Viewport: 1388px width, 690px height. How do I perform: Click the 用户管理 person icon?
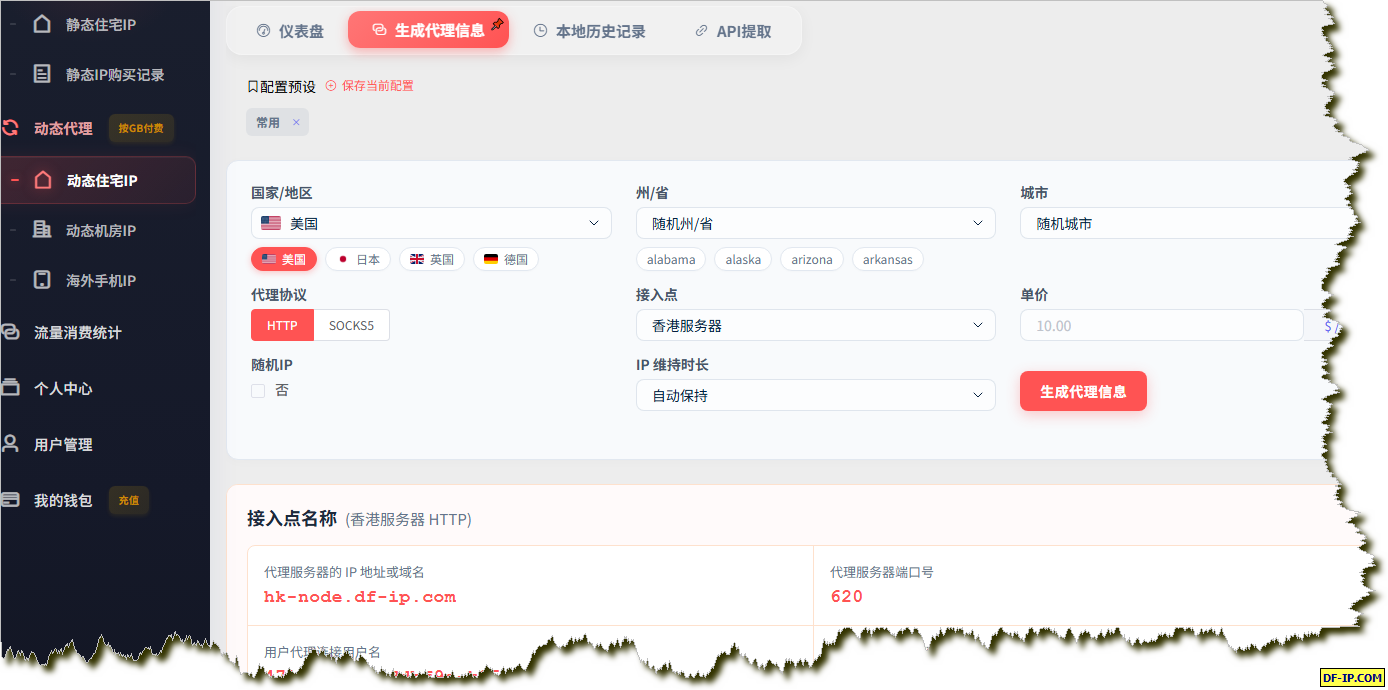10,444
